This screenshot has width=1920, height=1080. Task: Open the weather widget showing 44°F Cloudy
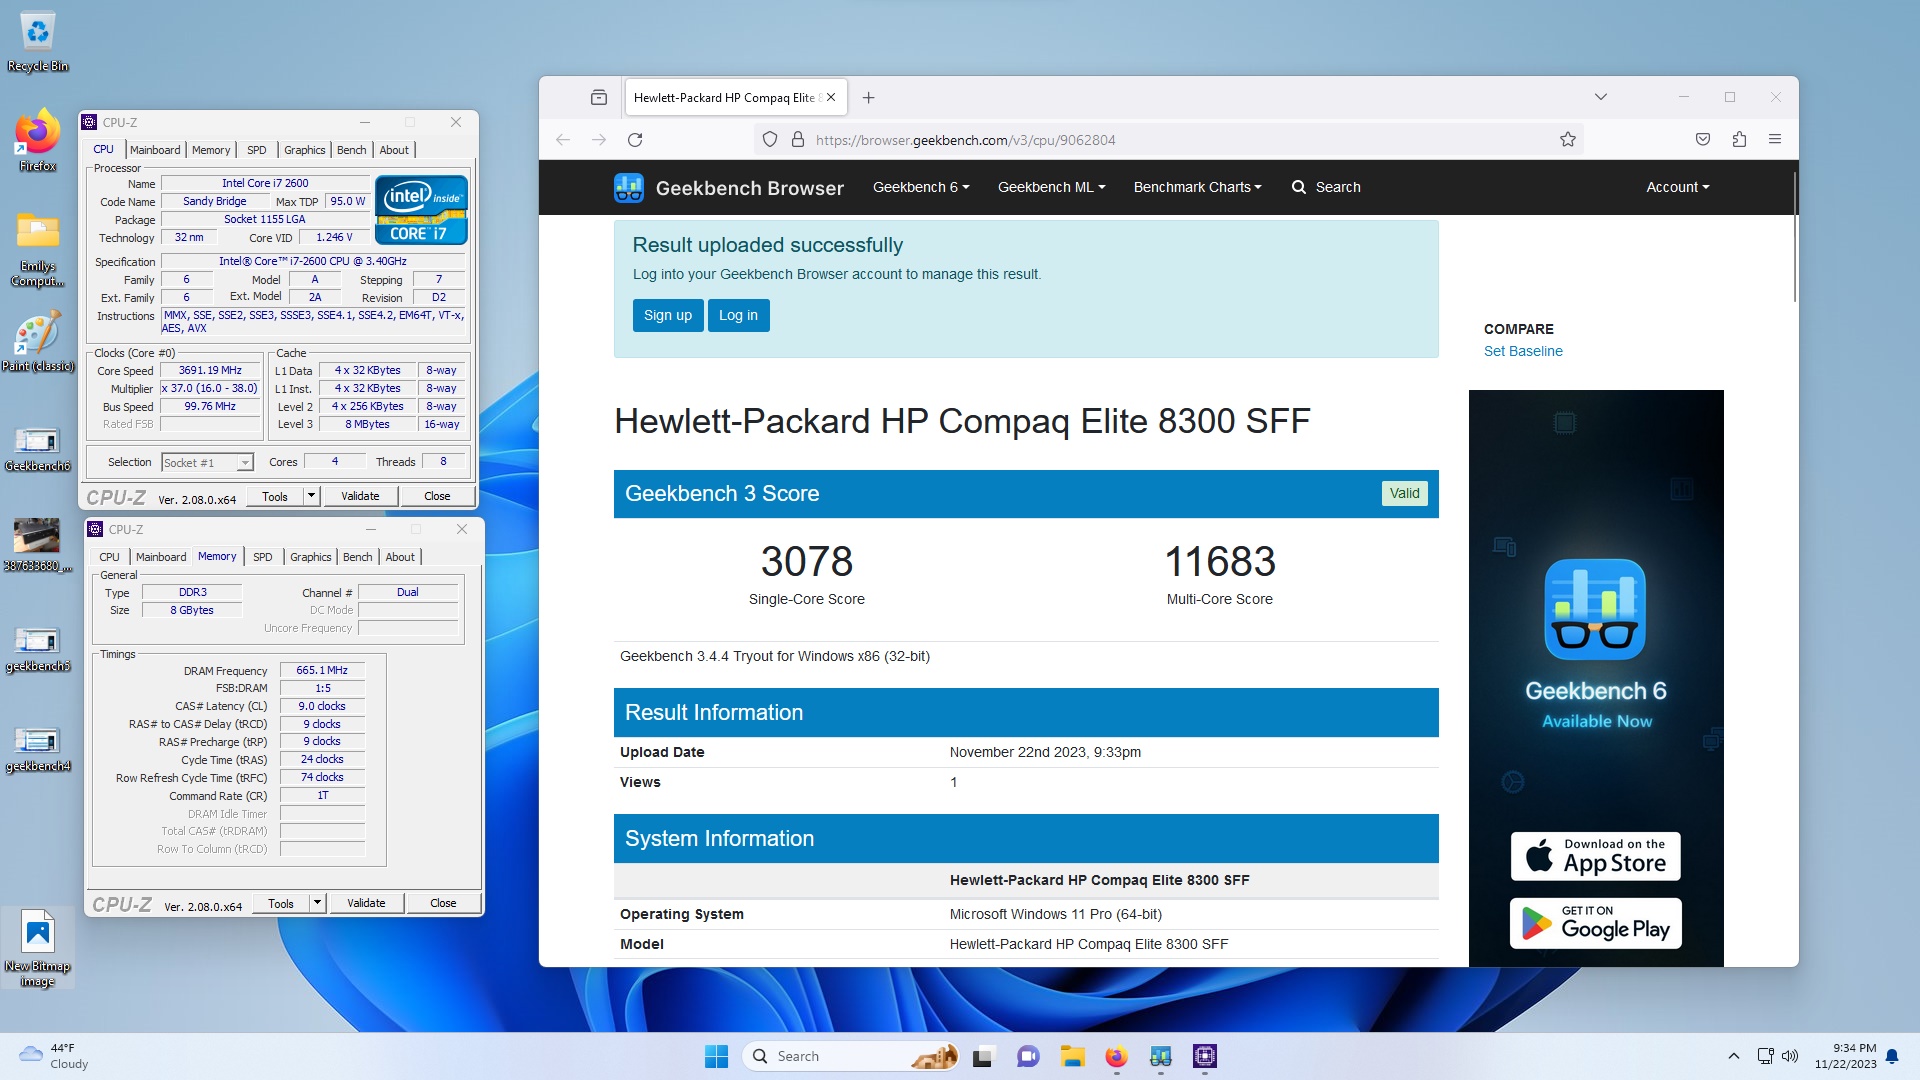[x=55, y=1056]
